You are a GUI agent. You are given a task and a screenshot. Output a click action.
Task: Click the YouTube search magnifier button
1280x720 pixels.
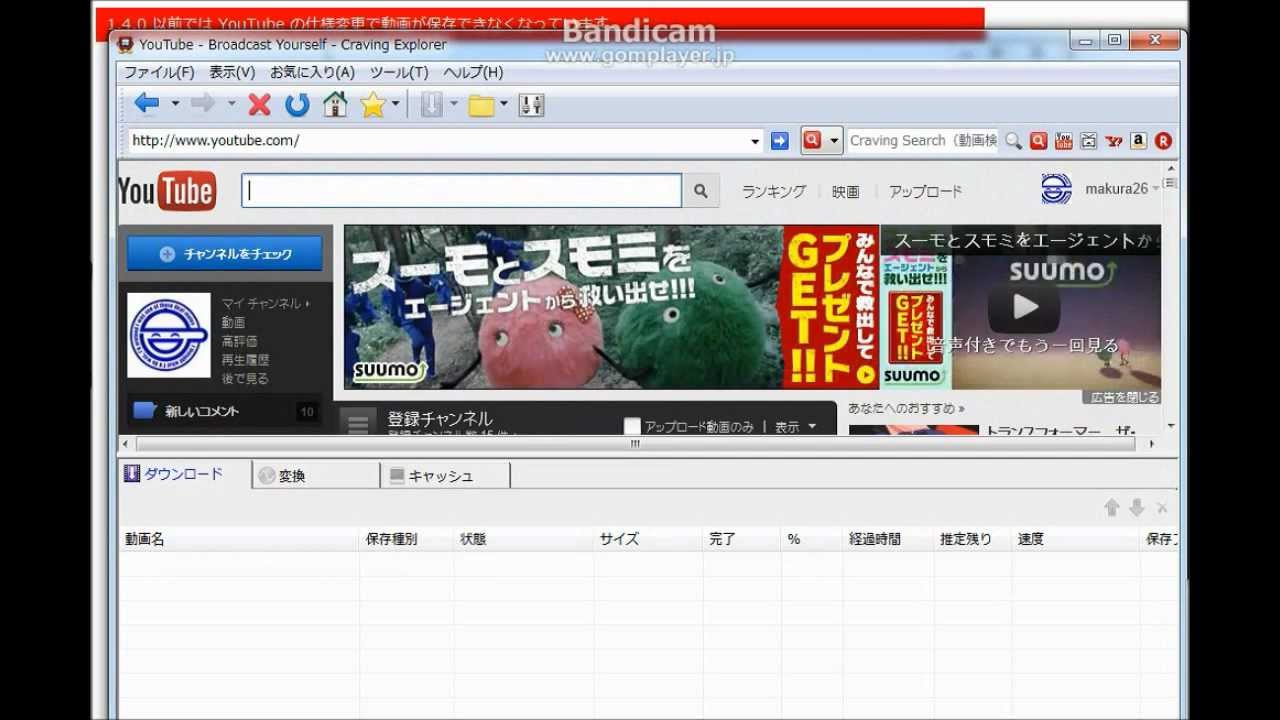701,190
